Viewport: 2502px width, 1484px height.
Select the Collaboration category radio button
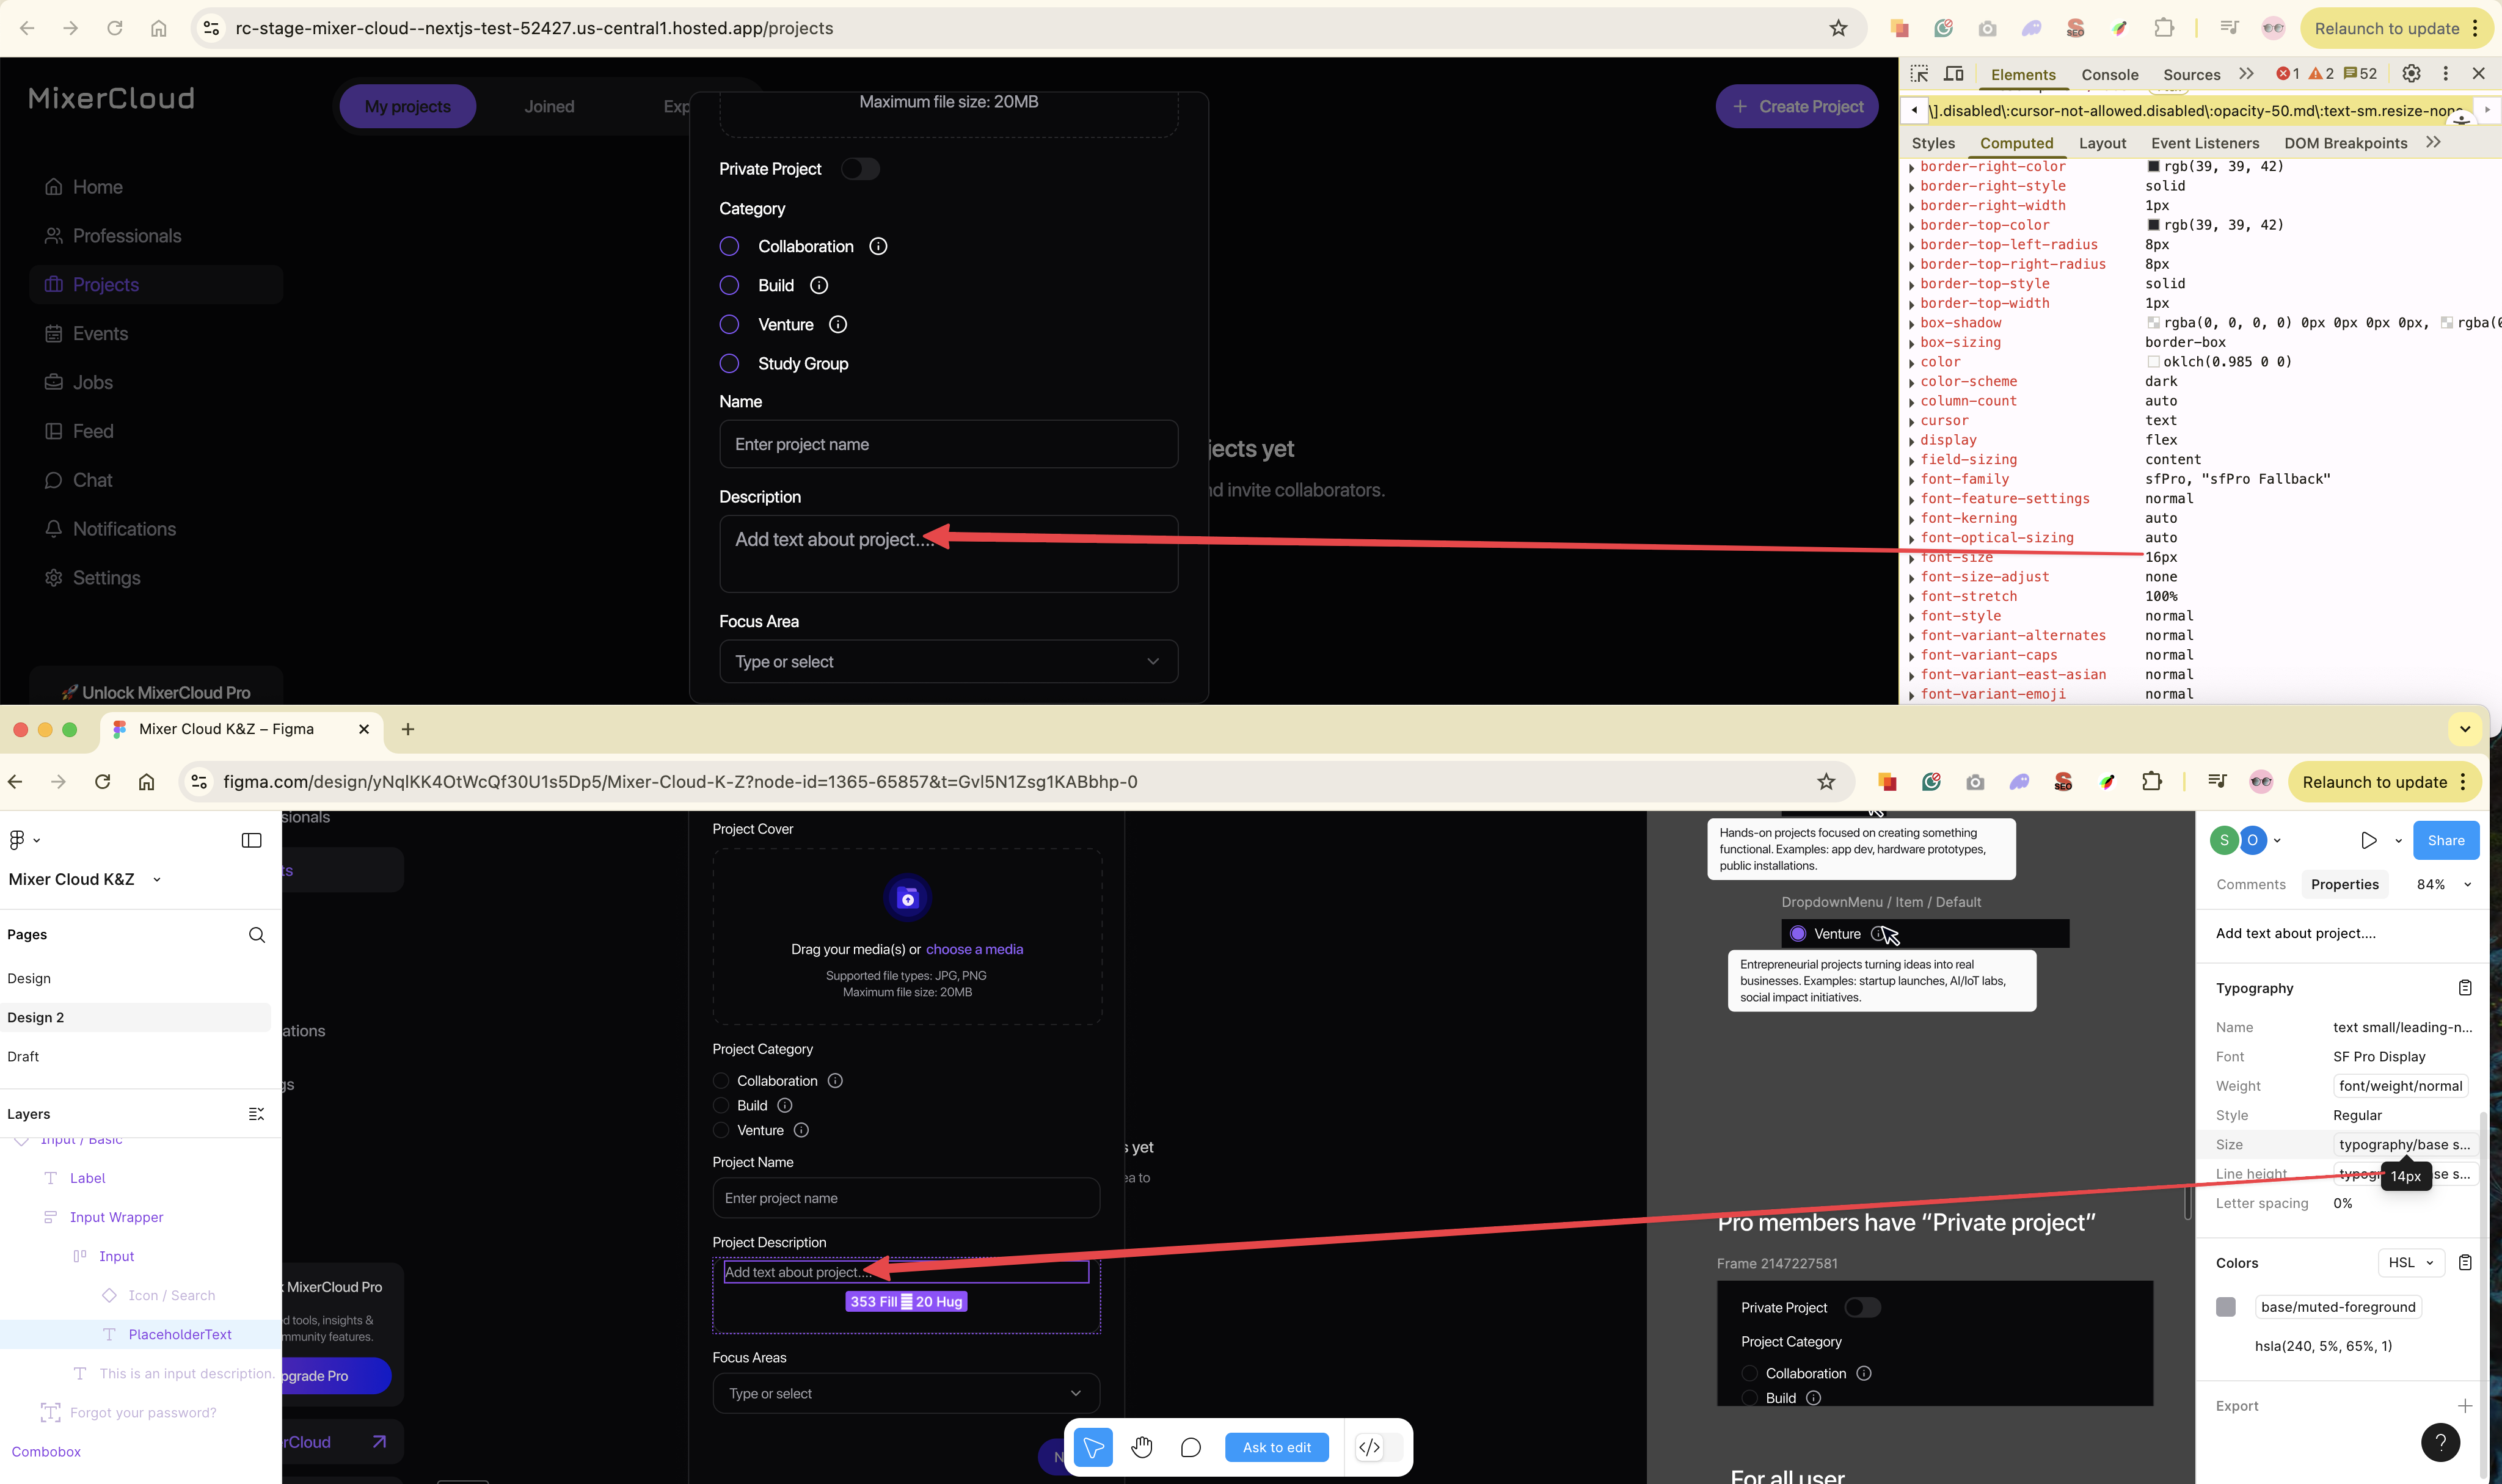point(729,246)
